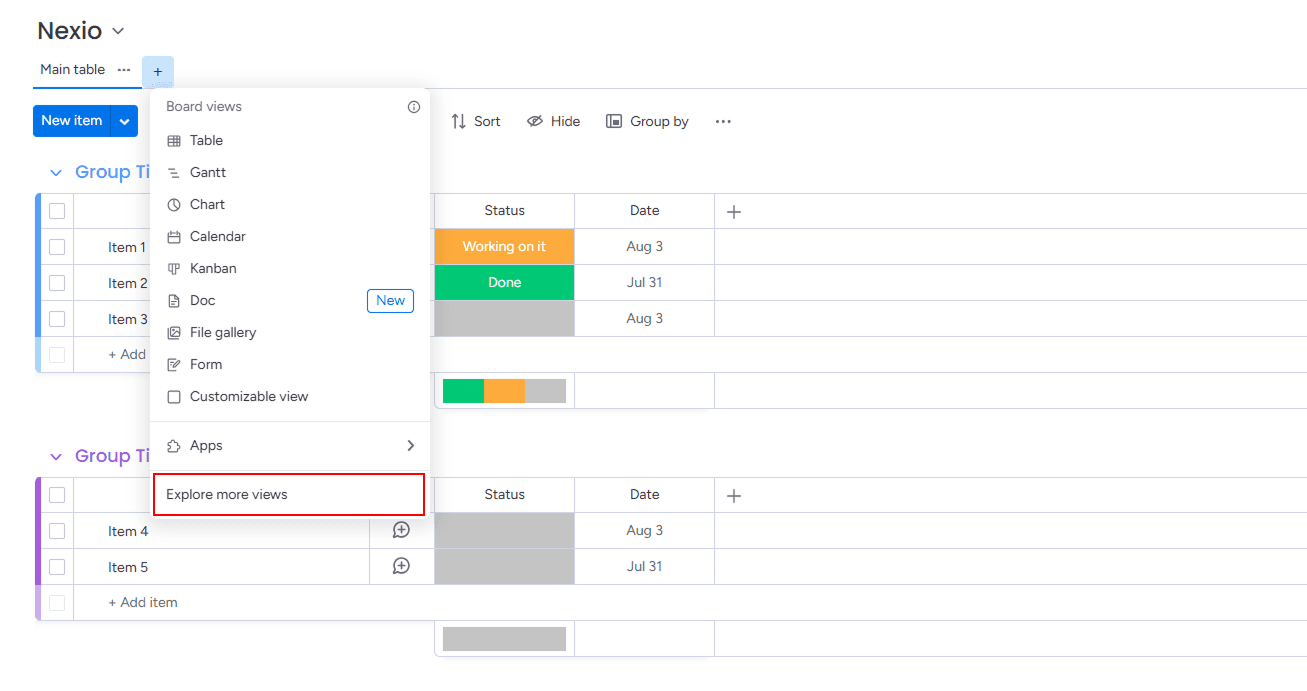The image size is (1307, 691).
Task: Open the Calendar view option
Action: tap(174, 236)
